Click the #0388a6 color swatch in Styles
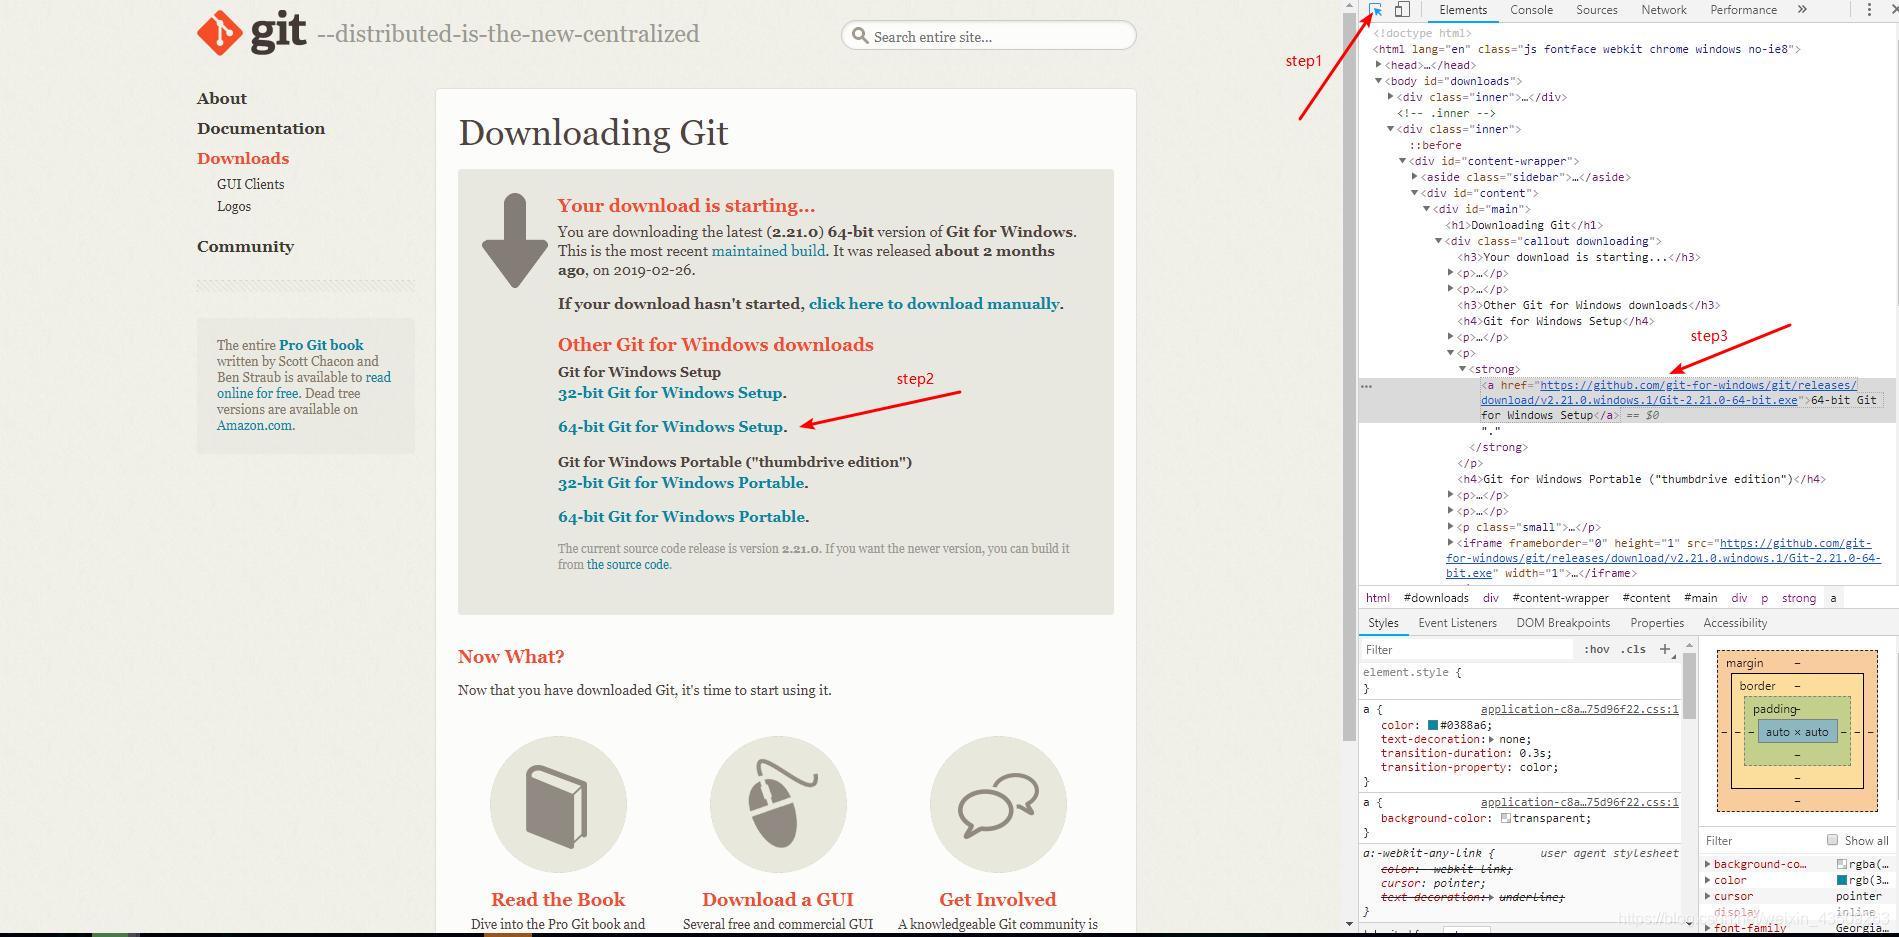The height and width of the screenshot is (937, 1899). click(1433, 725)
